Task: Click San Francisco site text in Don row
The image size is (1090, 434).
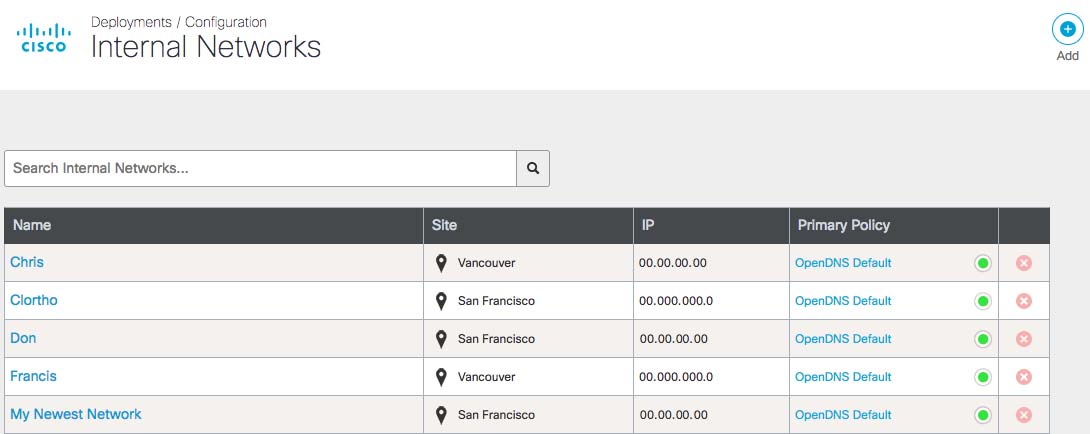Action: coord(496,339)
